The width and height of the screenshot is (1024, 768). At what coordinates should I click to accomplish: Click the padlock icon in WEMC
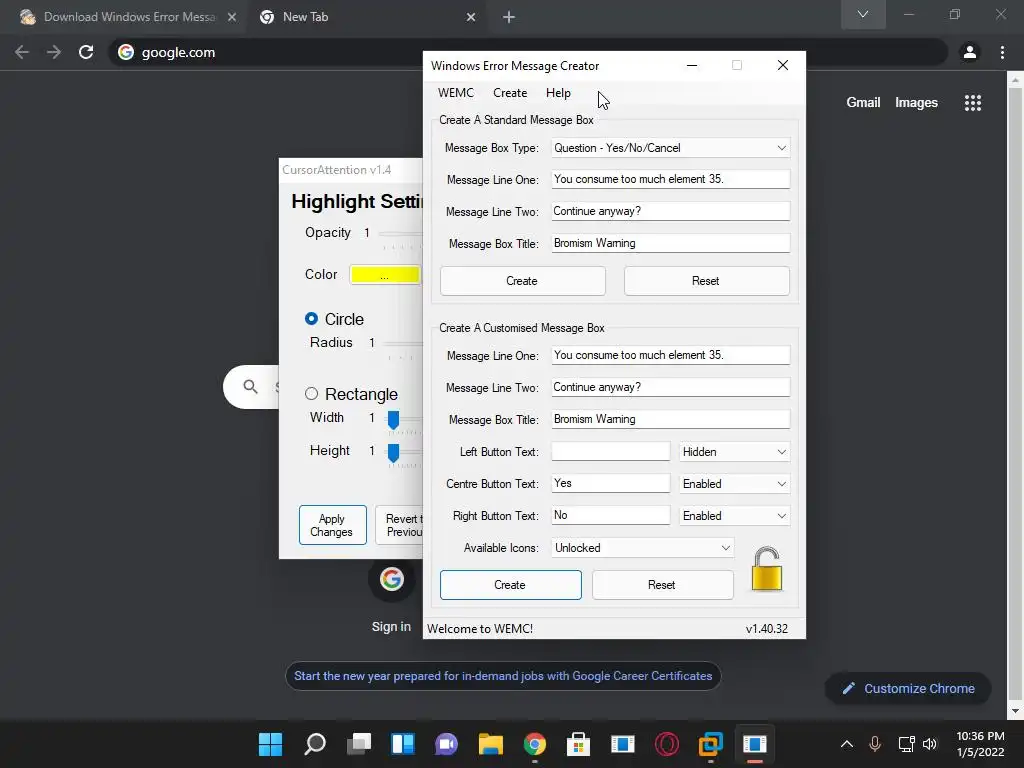767,569
